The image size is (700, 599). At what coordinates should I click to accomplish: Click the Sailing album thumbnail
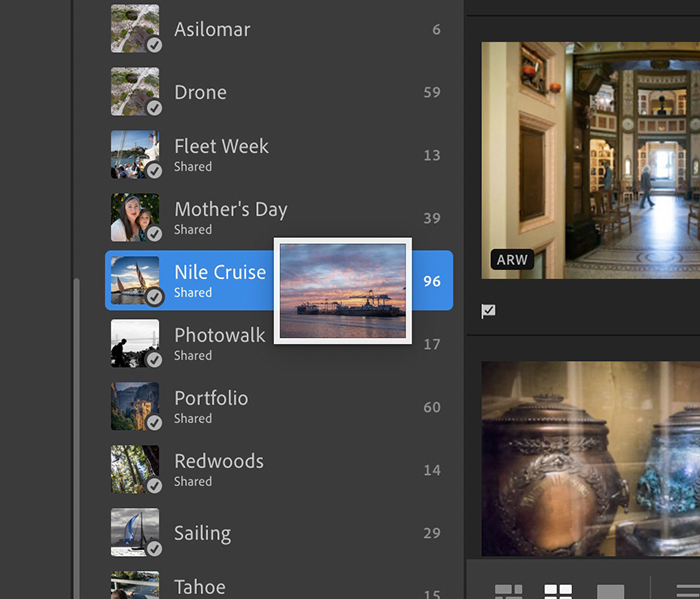(135, 532)
